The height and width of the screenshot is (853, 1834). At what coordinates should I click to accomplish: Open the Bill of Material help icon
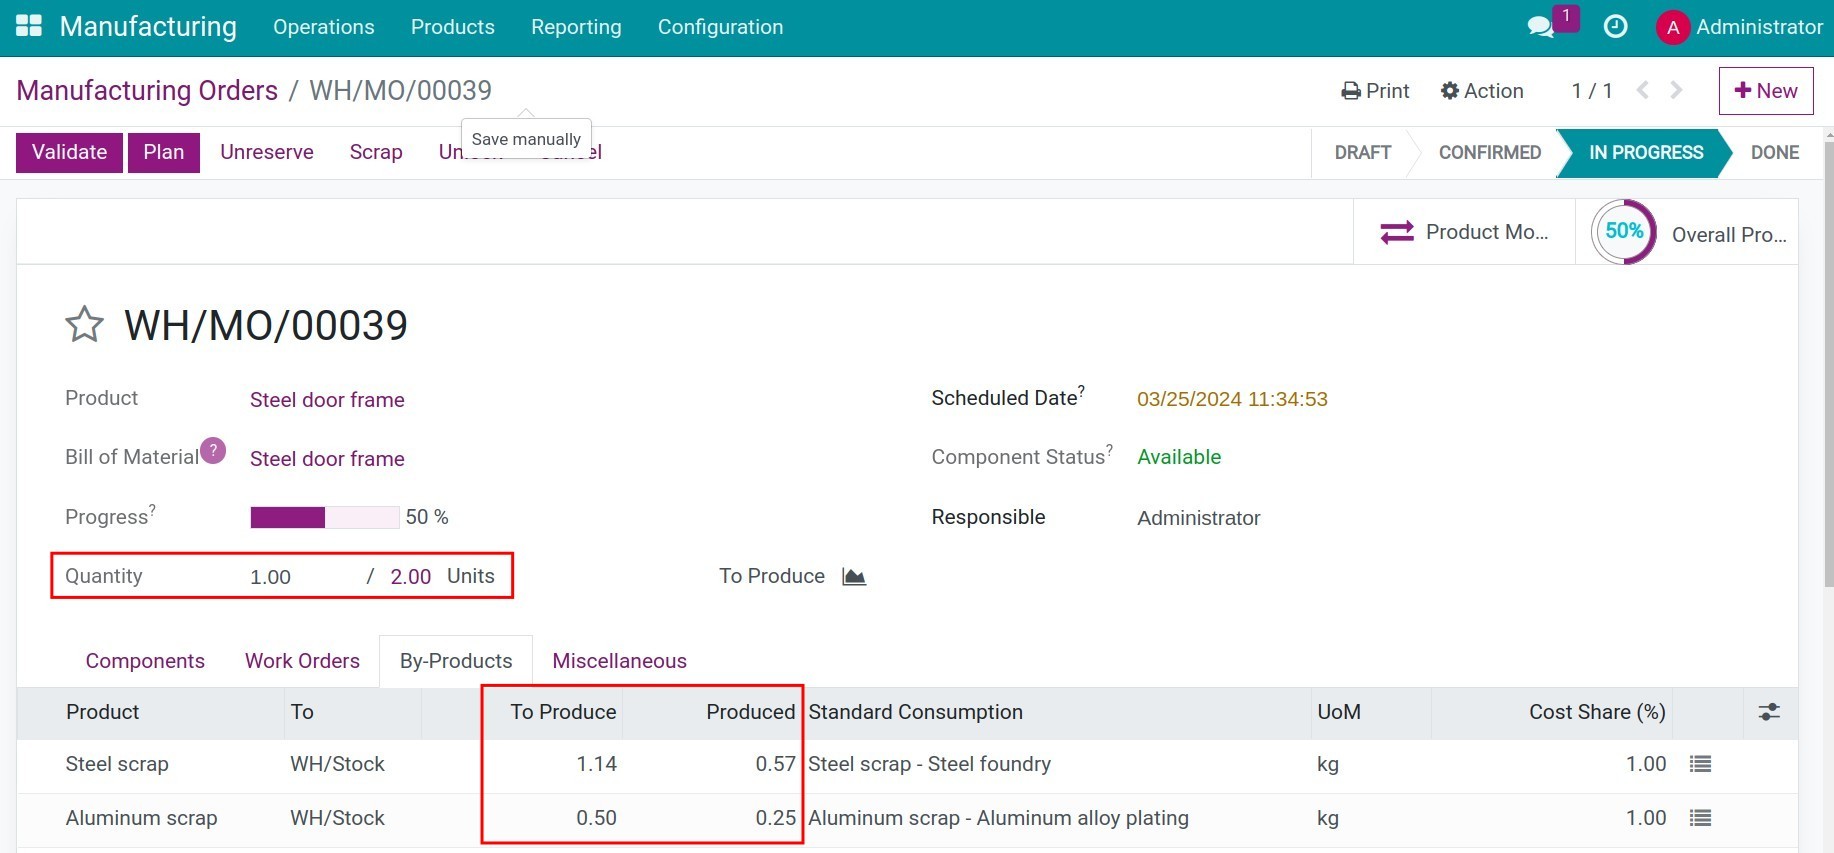(x=213, y=451)
